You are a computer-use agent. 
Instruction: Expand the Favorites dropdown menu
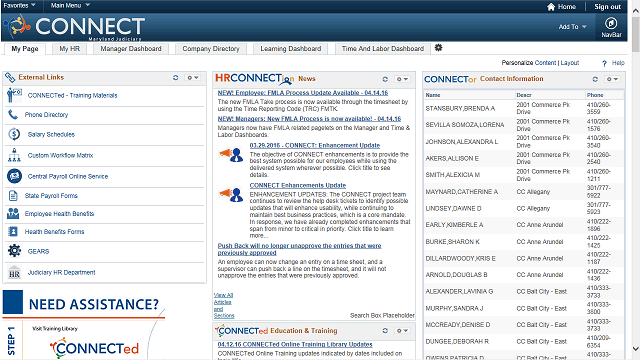[x=19, y=5]
